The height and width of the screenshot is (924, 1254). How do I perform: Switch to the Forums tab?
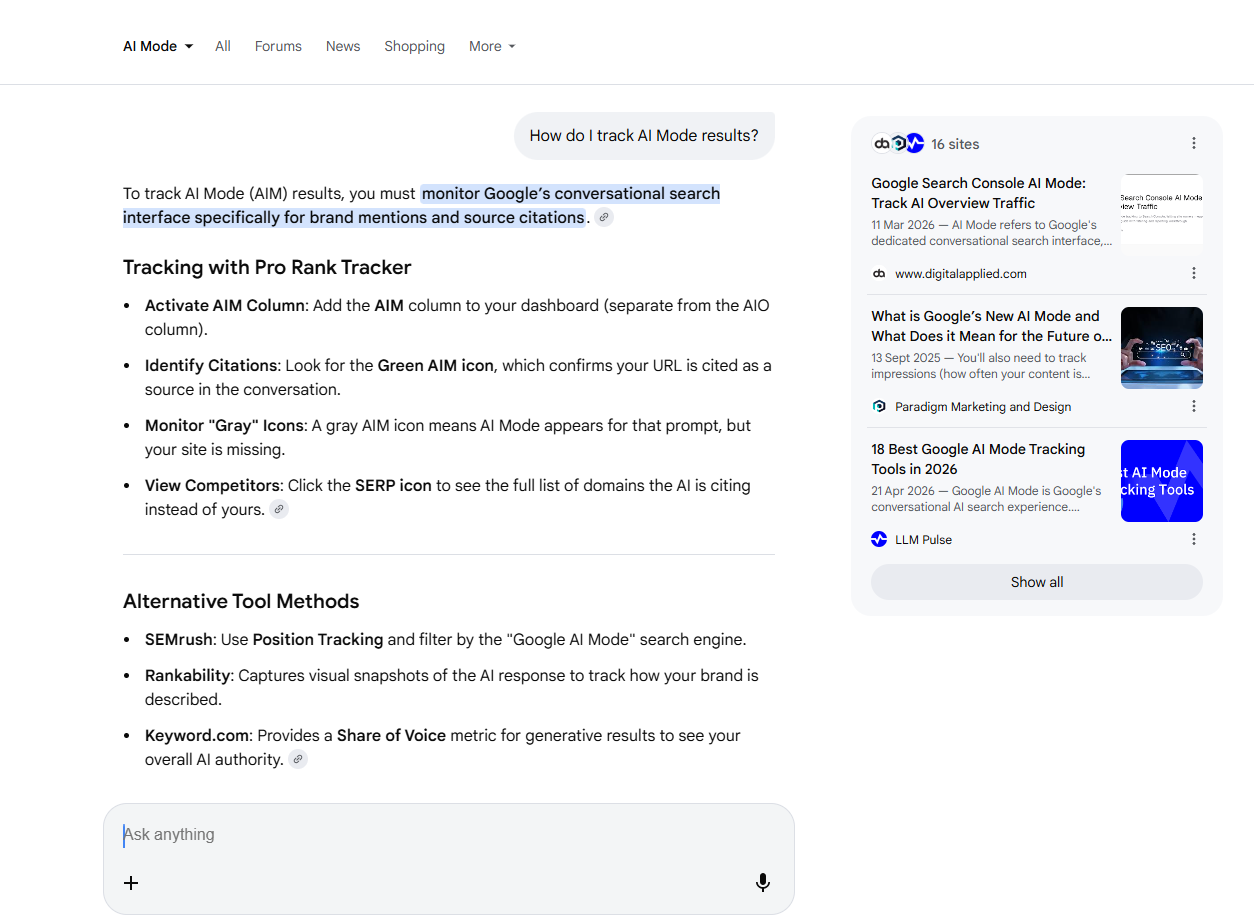tap(278, 46)
